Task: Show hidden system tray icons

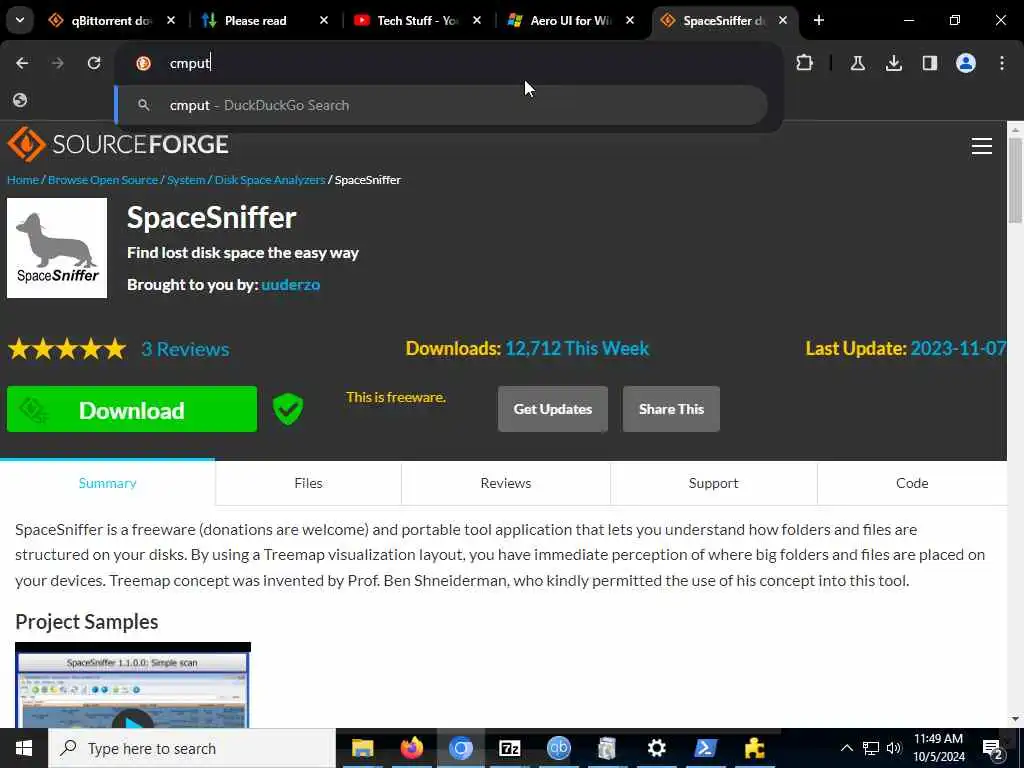Action: pyautogui.click(x=846, y=748)
